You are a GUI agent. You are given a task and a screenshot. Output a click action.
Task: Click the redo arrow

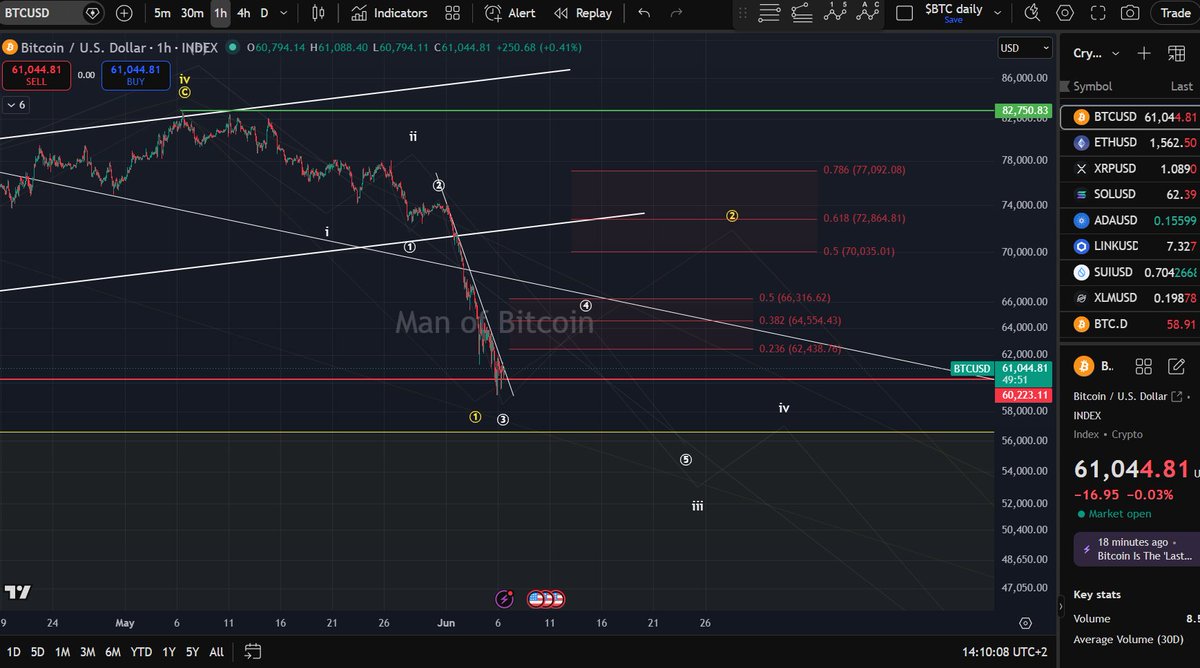pyautogui.click(x=677, y=13)
